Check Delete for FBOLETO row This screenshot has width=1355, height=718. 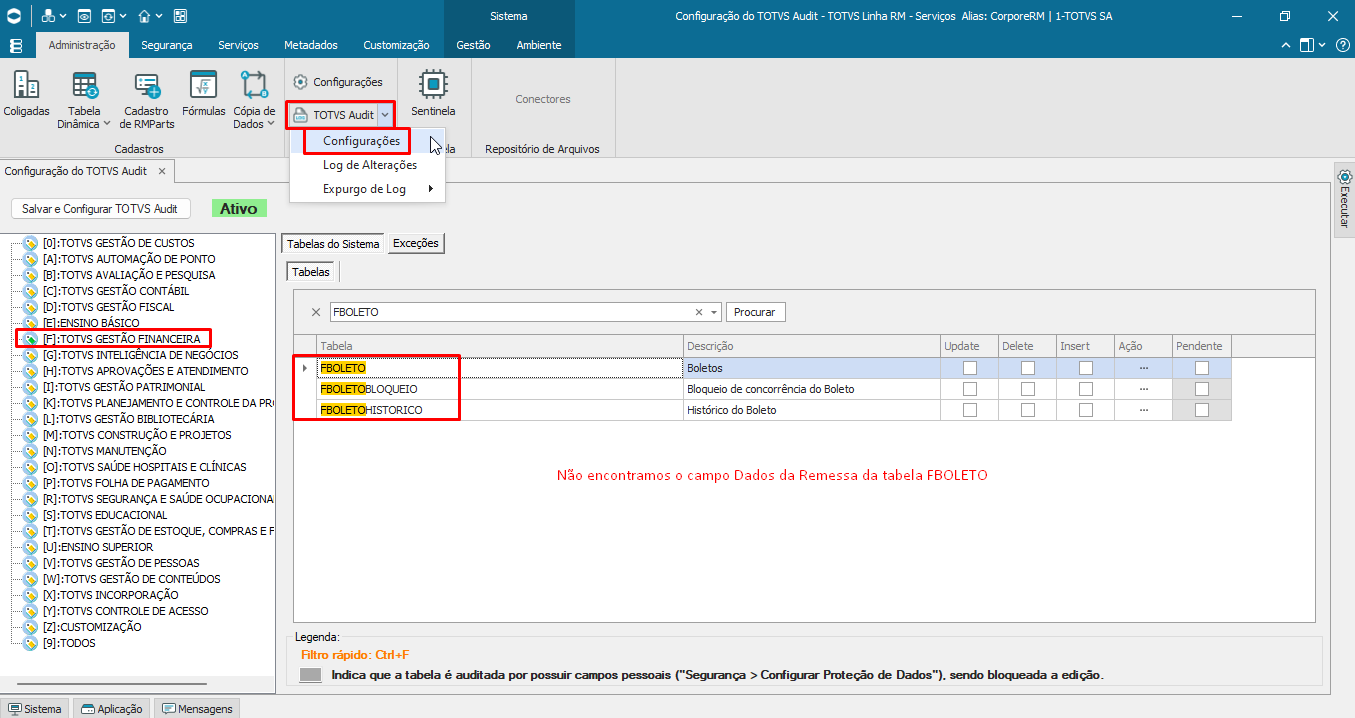pyautogui.click(x=1028, y=368)
